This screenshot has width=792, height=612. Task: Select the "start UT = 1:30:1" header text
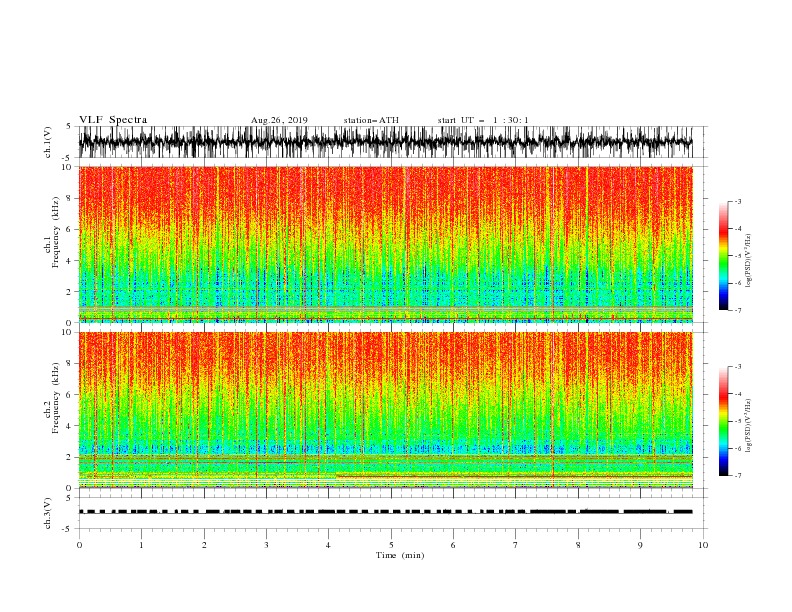tap(483, 120)
